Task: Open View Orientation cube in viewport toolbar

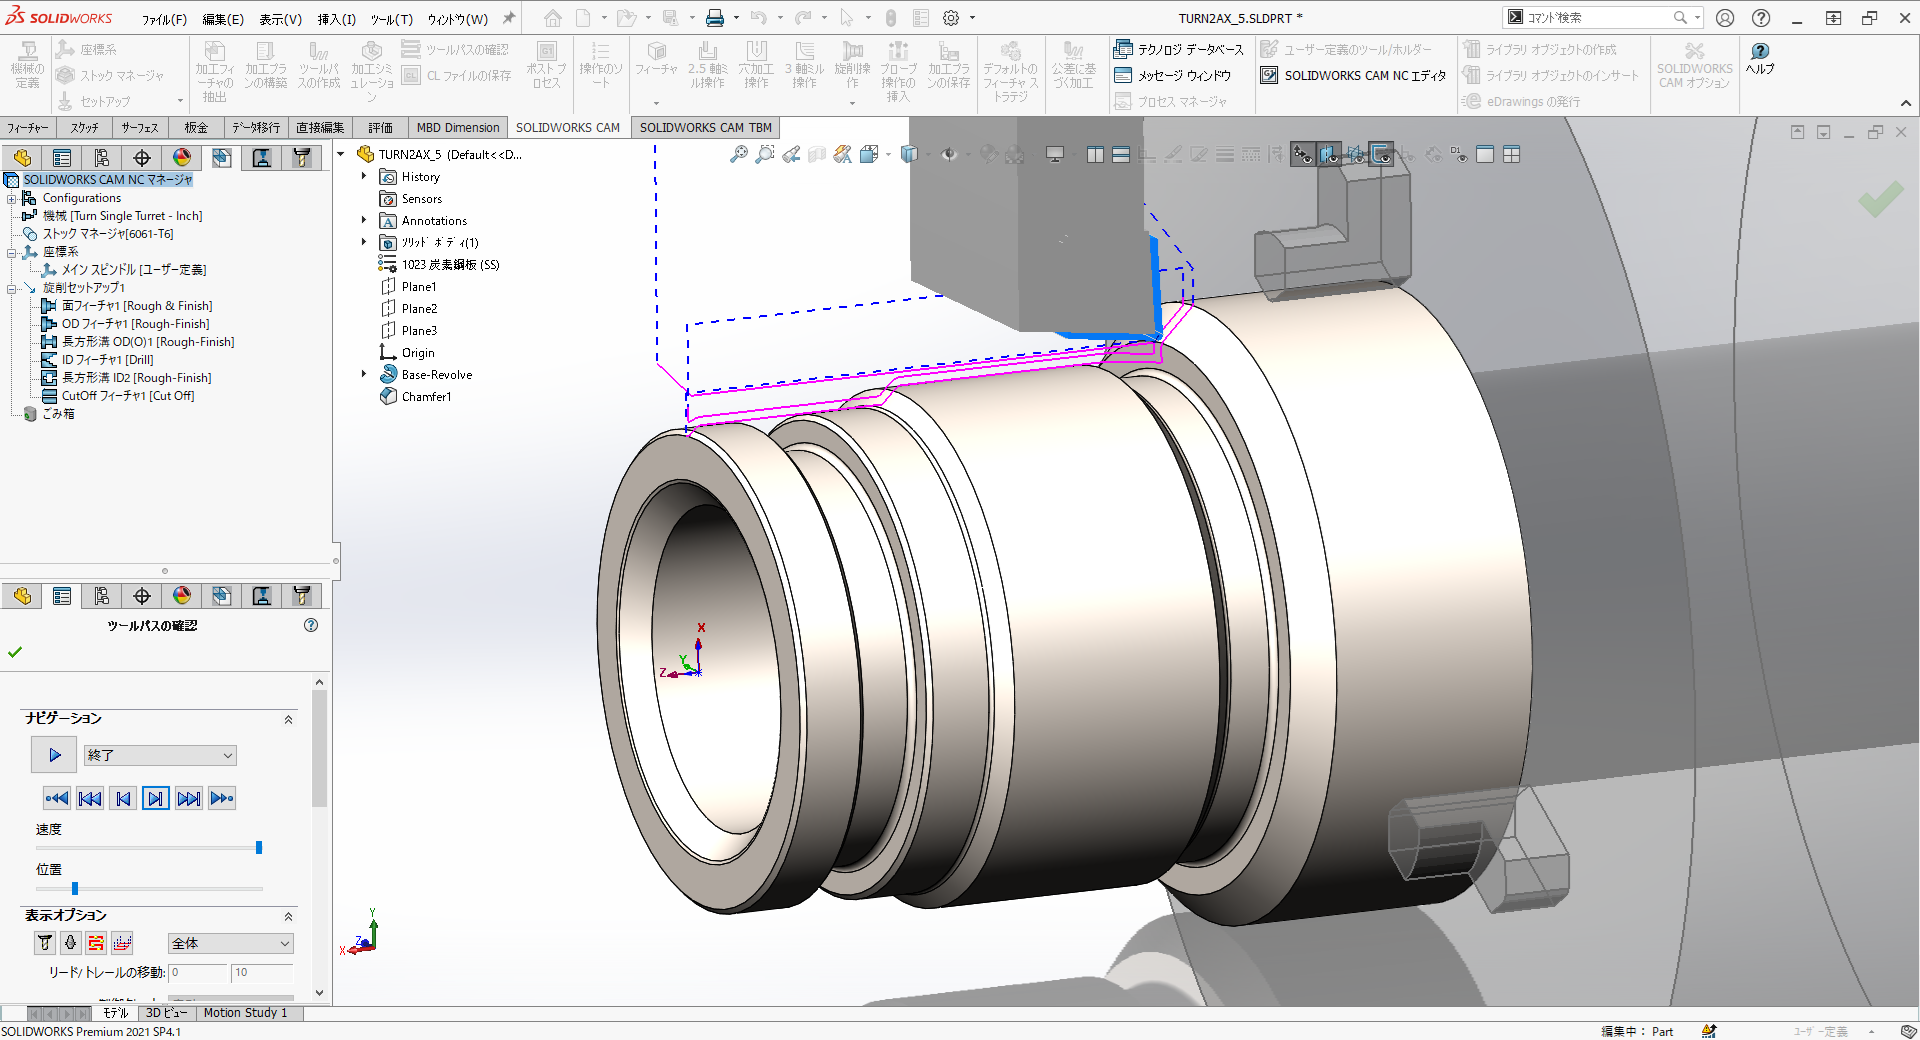Action: pos(869,154)
